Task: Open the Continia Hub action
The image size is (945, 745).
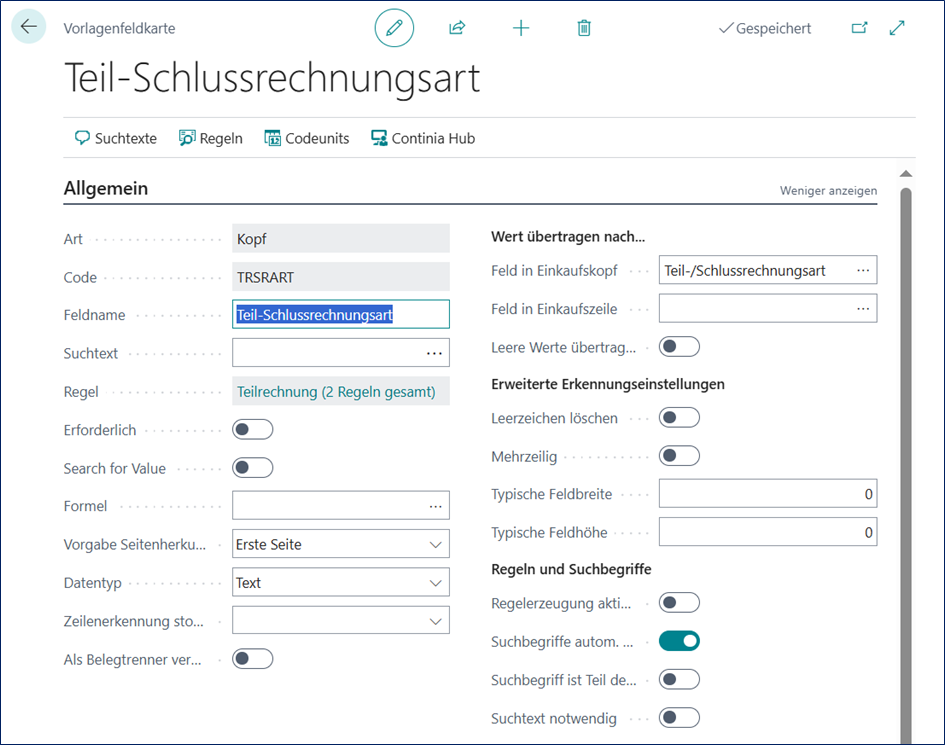Action: pos(422,139)
